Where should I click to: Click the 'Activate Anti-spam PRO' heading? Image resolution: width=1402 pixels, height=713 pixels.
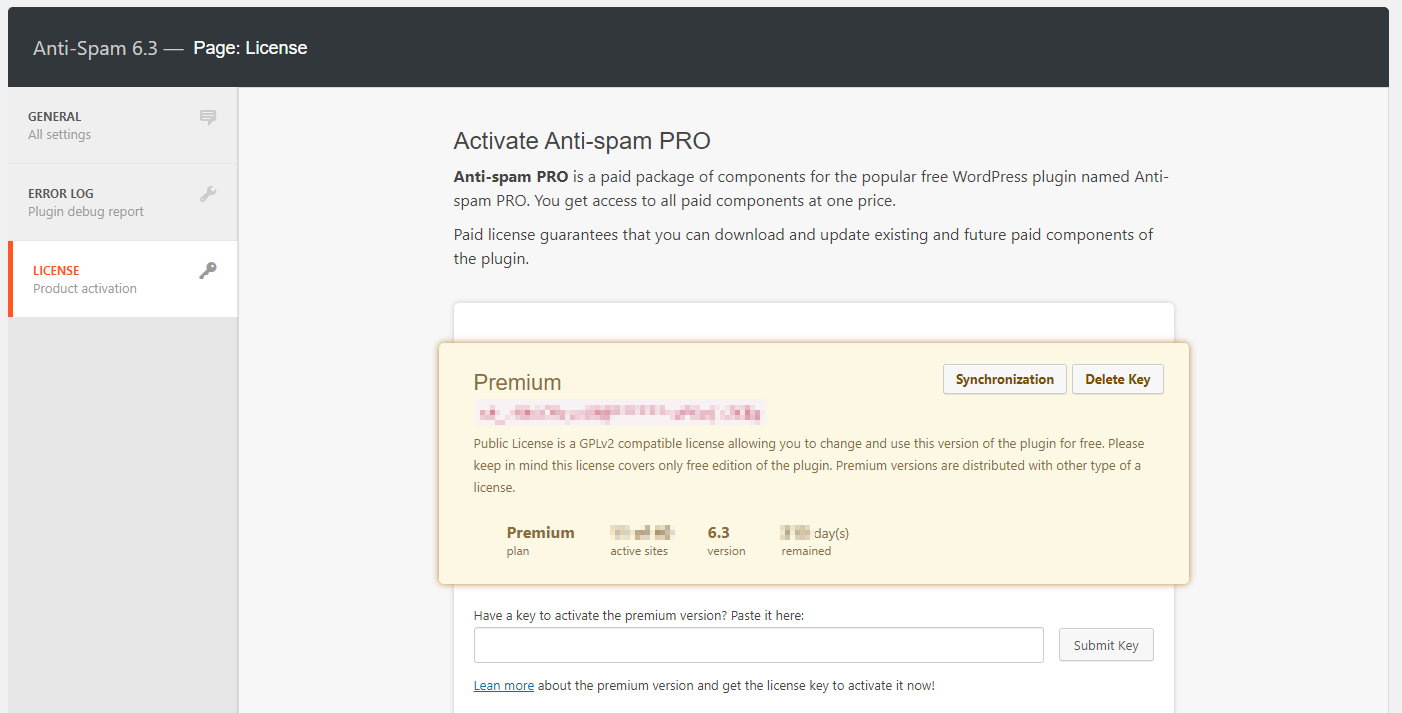[582, 141]
